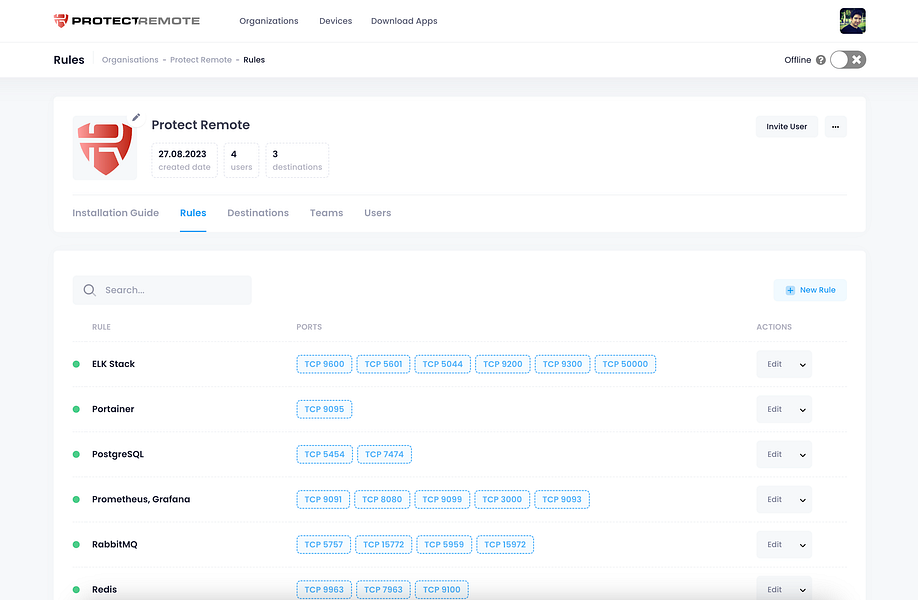Go to Protect Remote breadcrumb link
This screenshot has width=918, height=600.
201,60
